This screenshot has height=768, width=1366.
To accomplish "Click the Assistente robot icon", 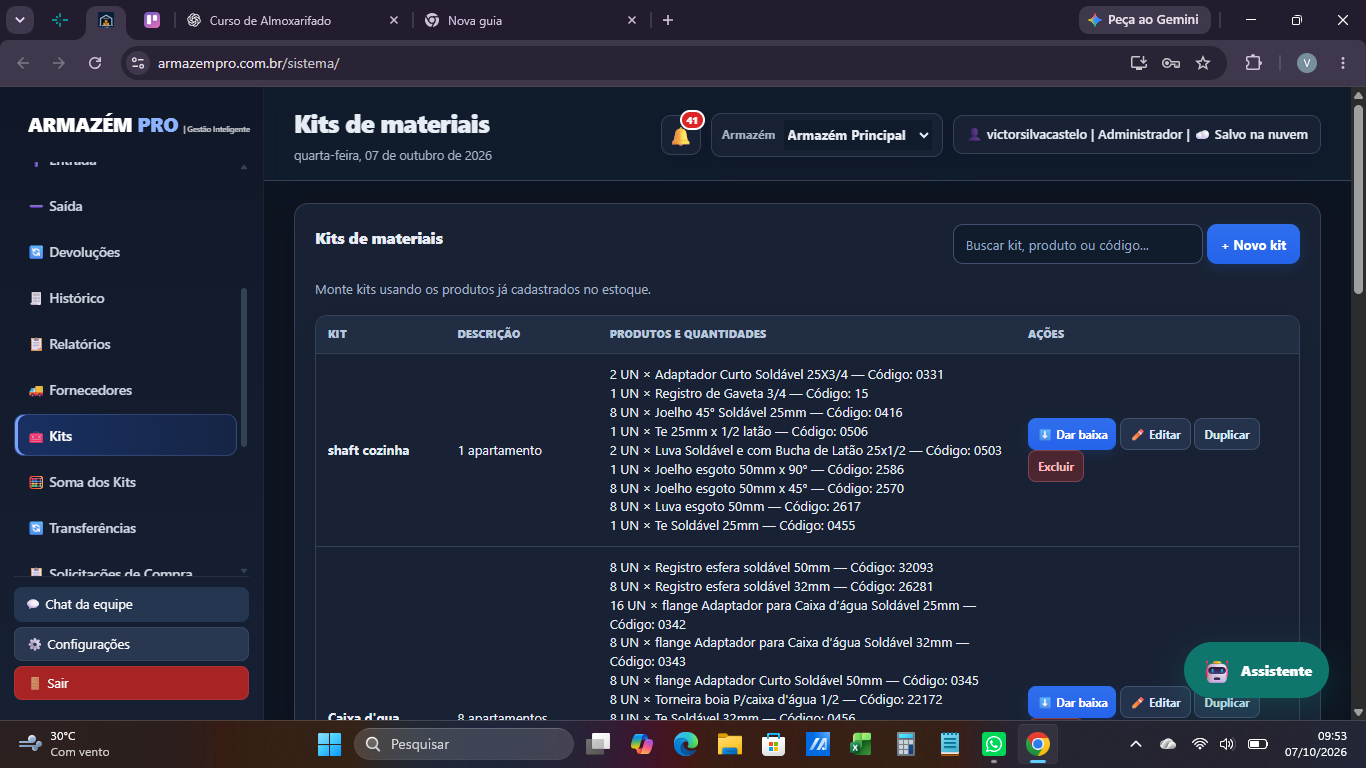I will coord(1216,671).
